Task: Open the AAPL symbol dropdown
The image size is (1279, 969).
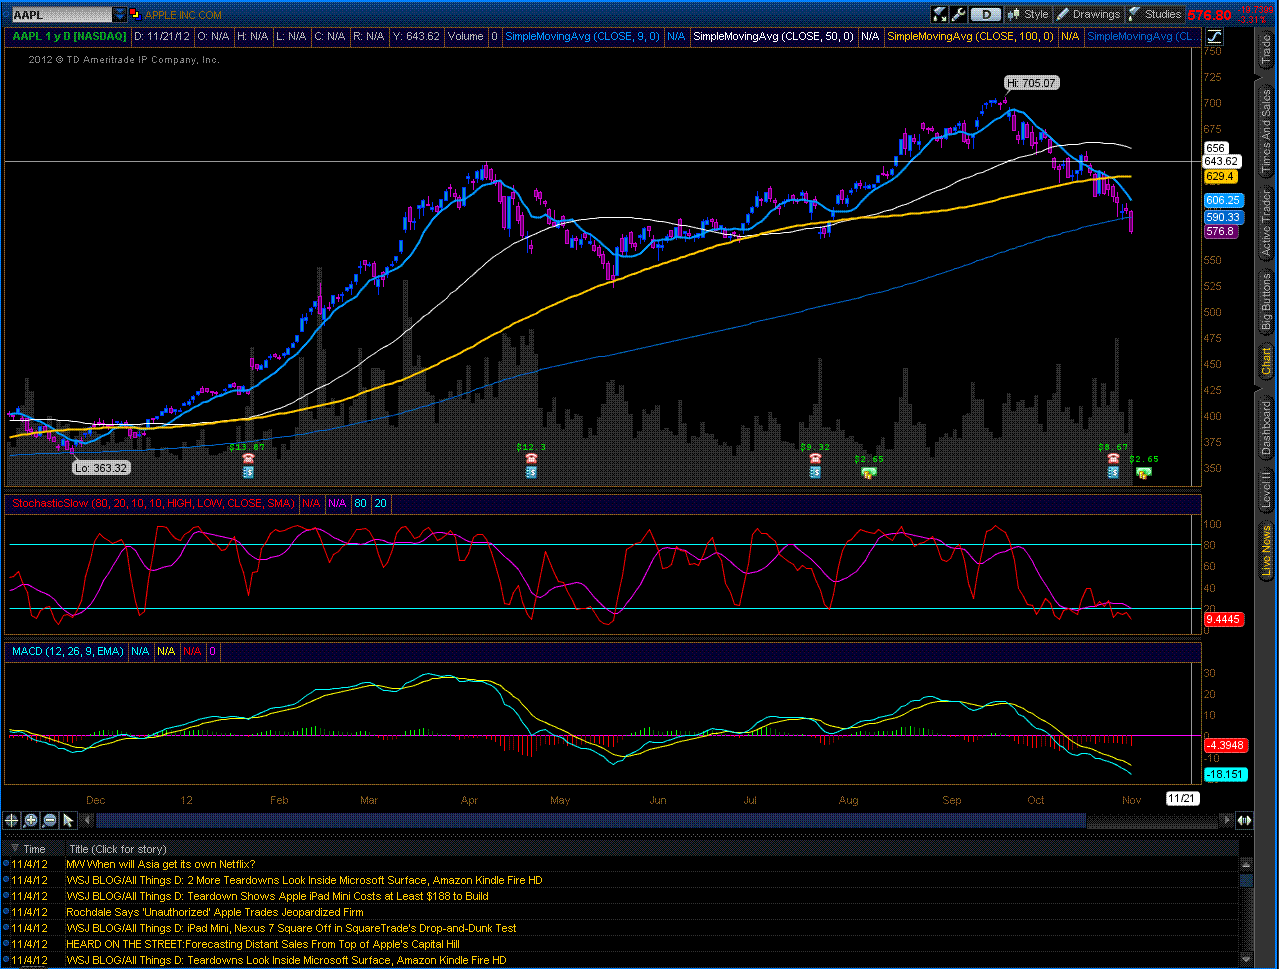Action: (119, 14)
